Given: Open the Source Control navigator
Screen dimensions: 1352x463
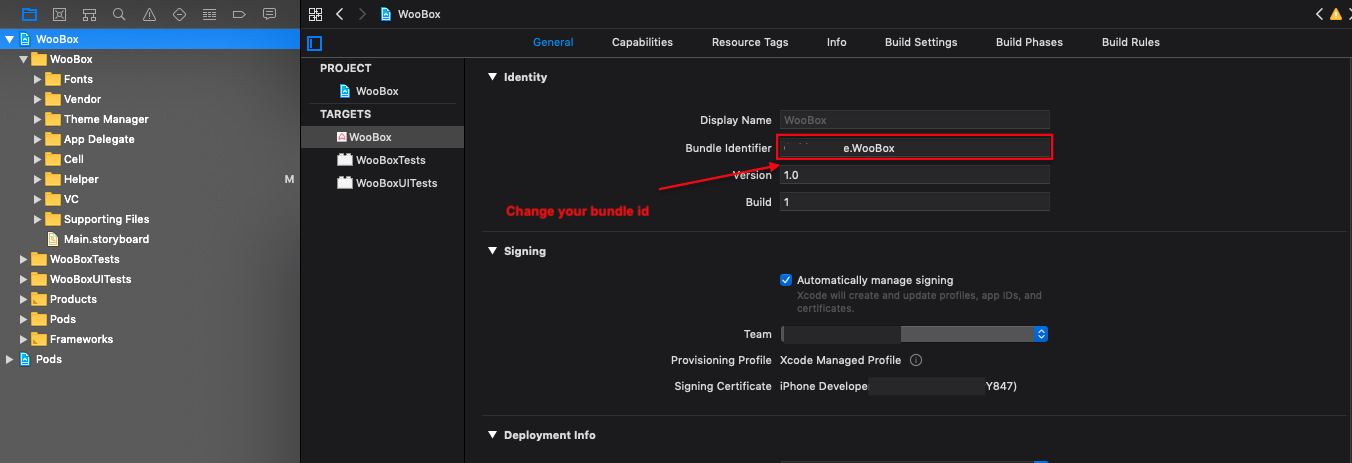Looking at the screenshot, I should pyautogui.click(x=59, y=14).
